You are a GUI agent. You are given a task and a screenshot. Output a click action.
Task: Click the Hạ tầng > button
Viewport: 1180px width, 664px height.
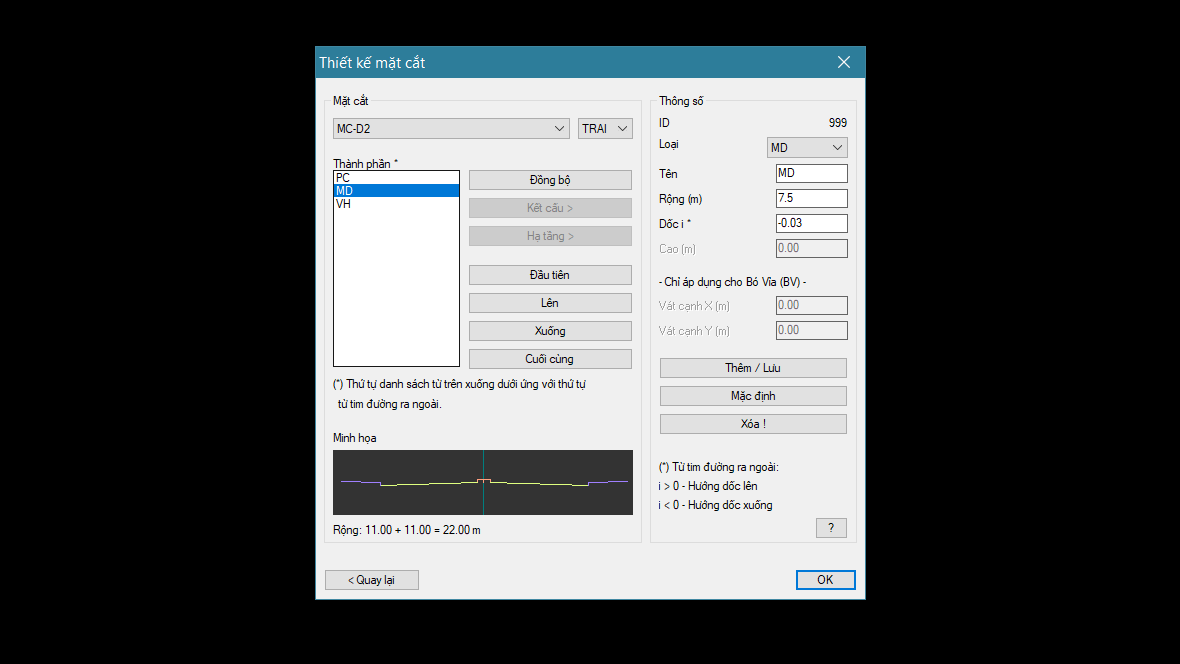tap(550, 236)
